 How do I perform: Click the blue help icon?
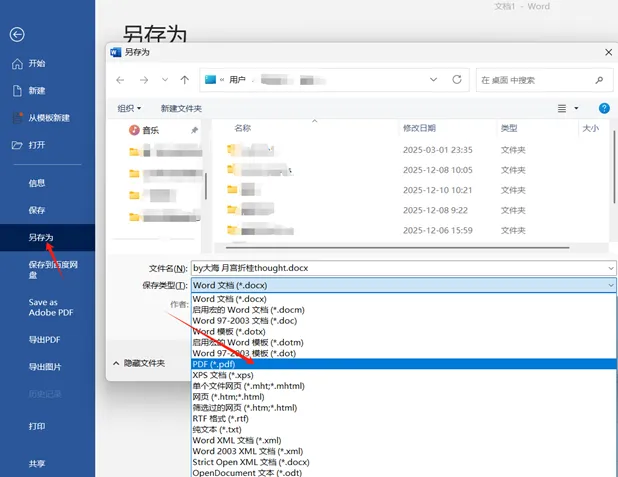[604, 108]
